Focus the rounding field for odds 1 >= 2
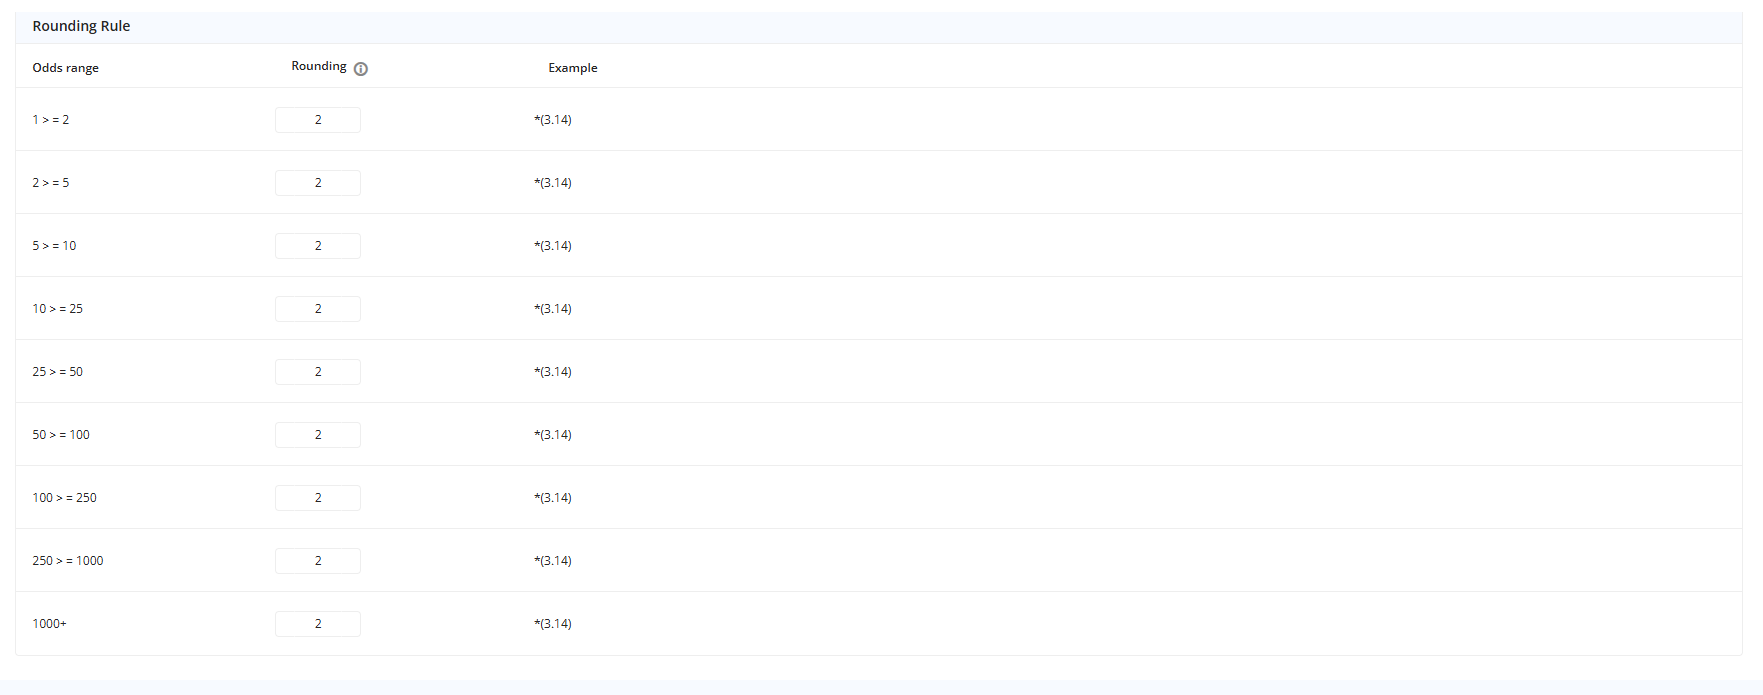 click(x=318, y=120)
